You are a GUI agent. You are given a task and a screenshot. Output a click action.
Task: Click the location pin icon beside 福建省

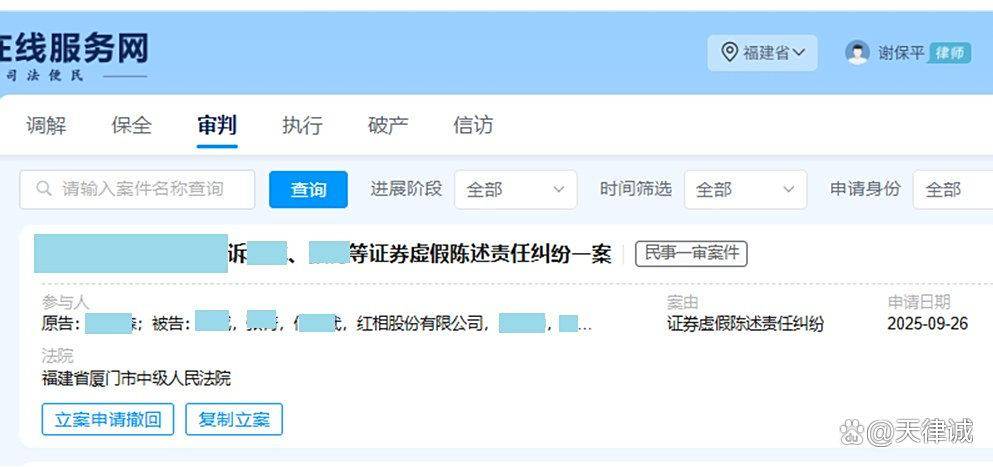pyautogui.click(x=729, y=53)
